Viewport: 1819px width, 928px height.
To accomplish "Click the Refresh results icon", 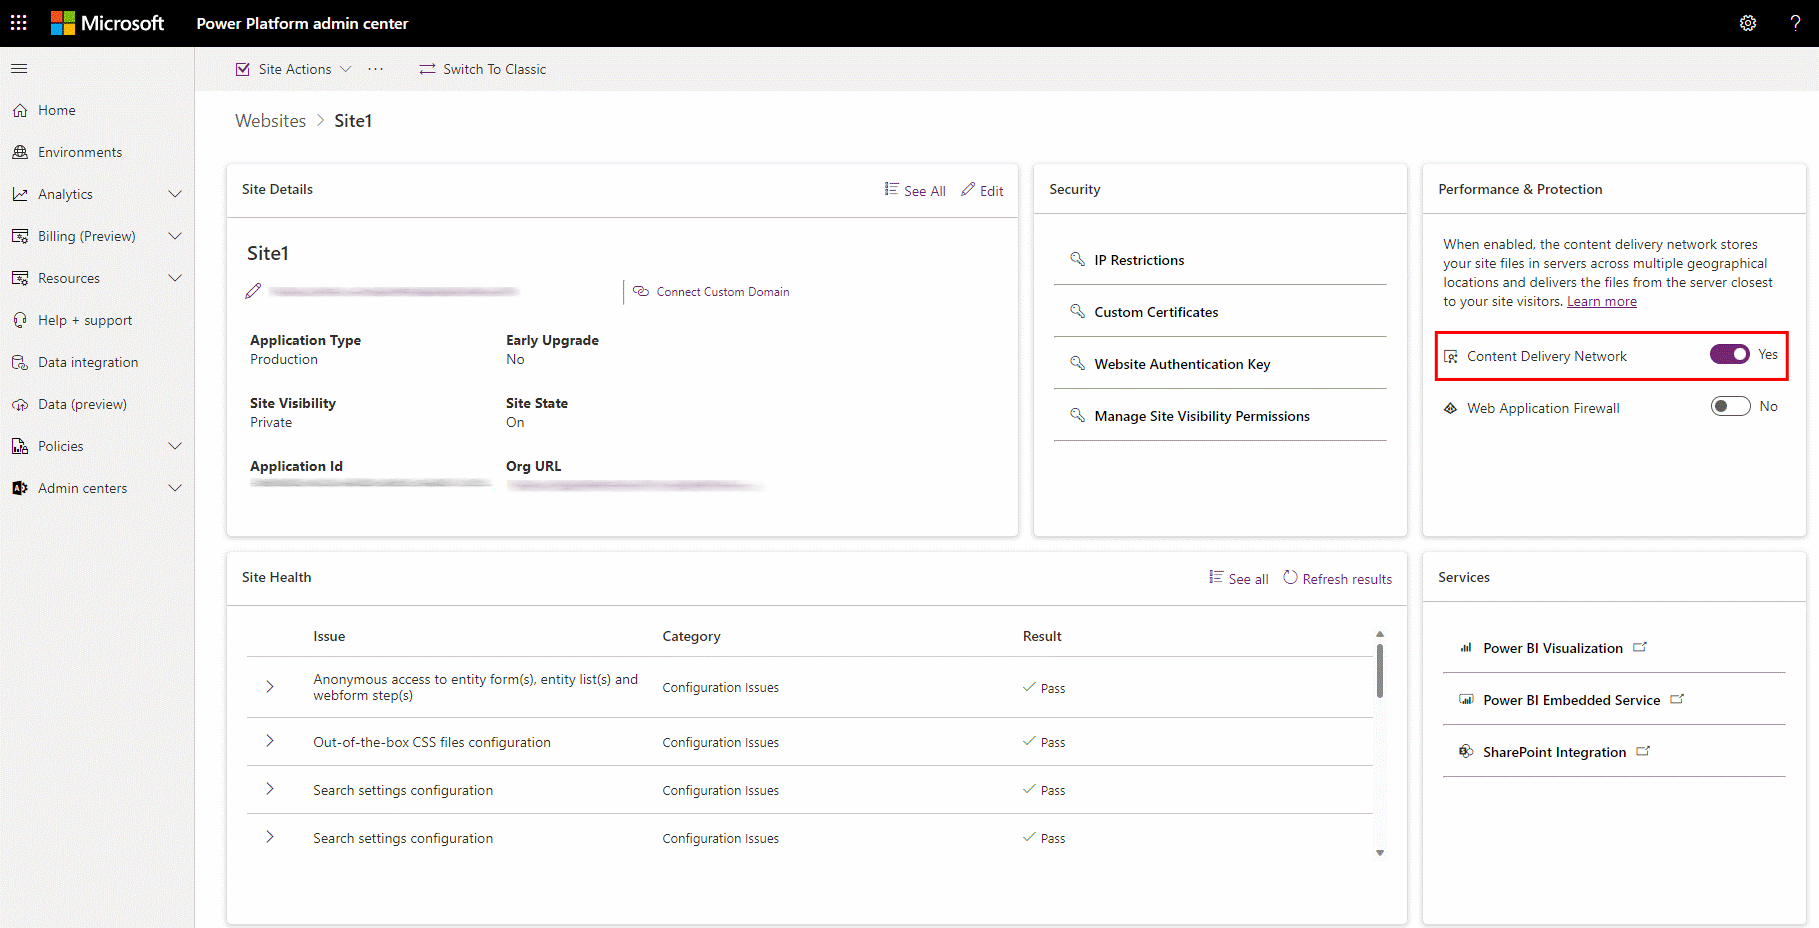I will 1290,578.
